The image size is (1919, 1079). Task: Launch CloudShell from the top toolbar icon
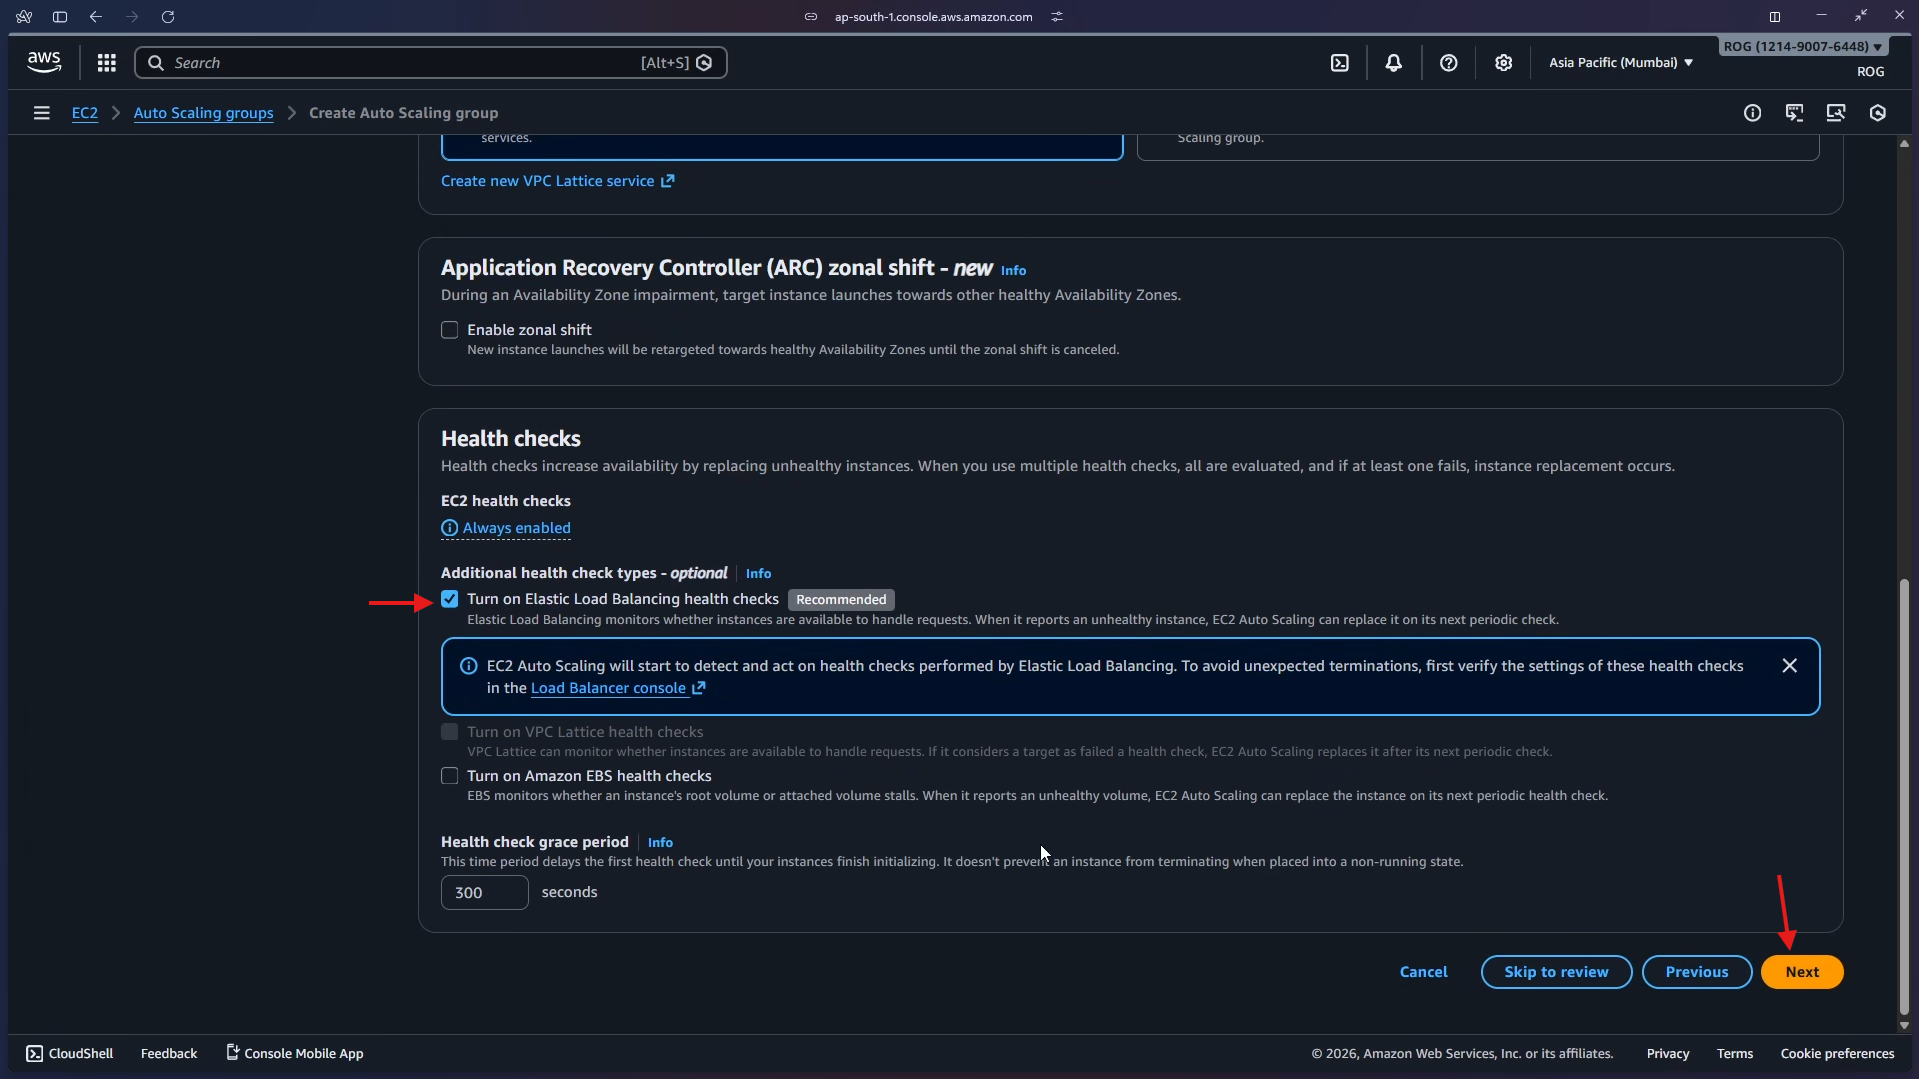pyautogui.click(x=1339, y=63)
